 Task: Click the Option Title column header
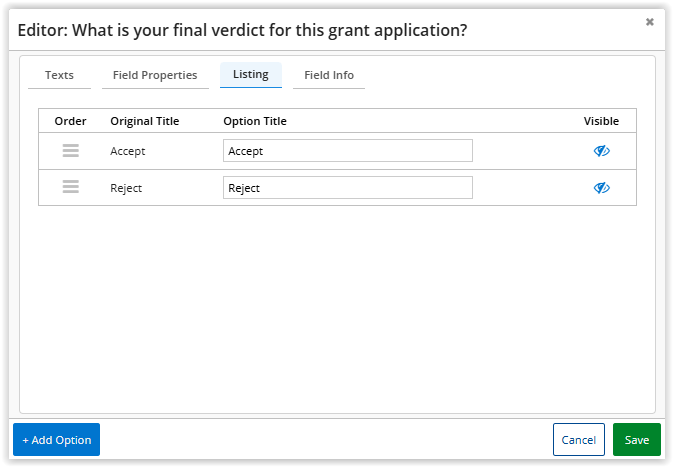pos(255,121)
